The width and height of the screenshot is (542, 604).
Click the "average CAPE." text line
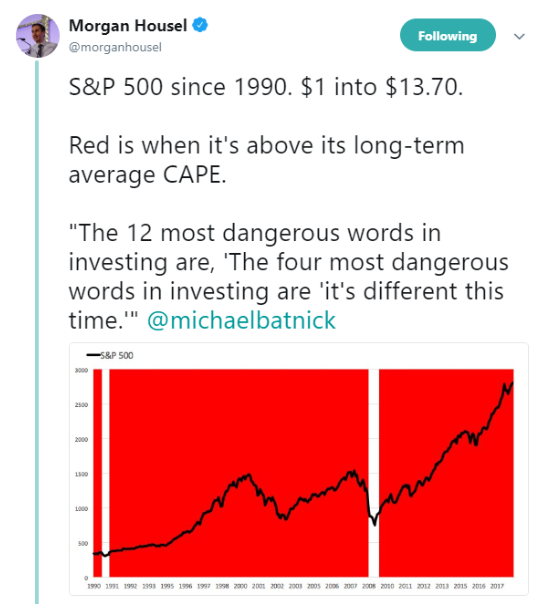point(148,175)
